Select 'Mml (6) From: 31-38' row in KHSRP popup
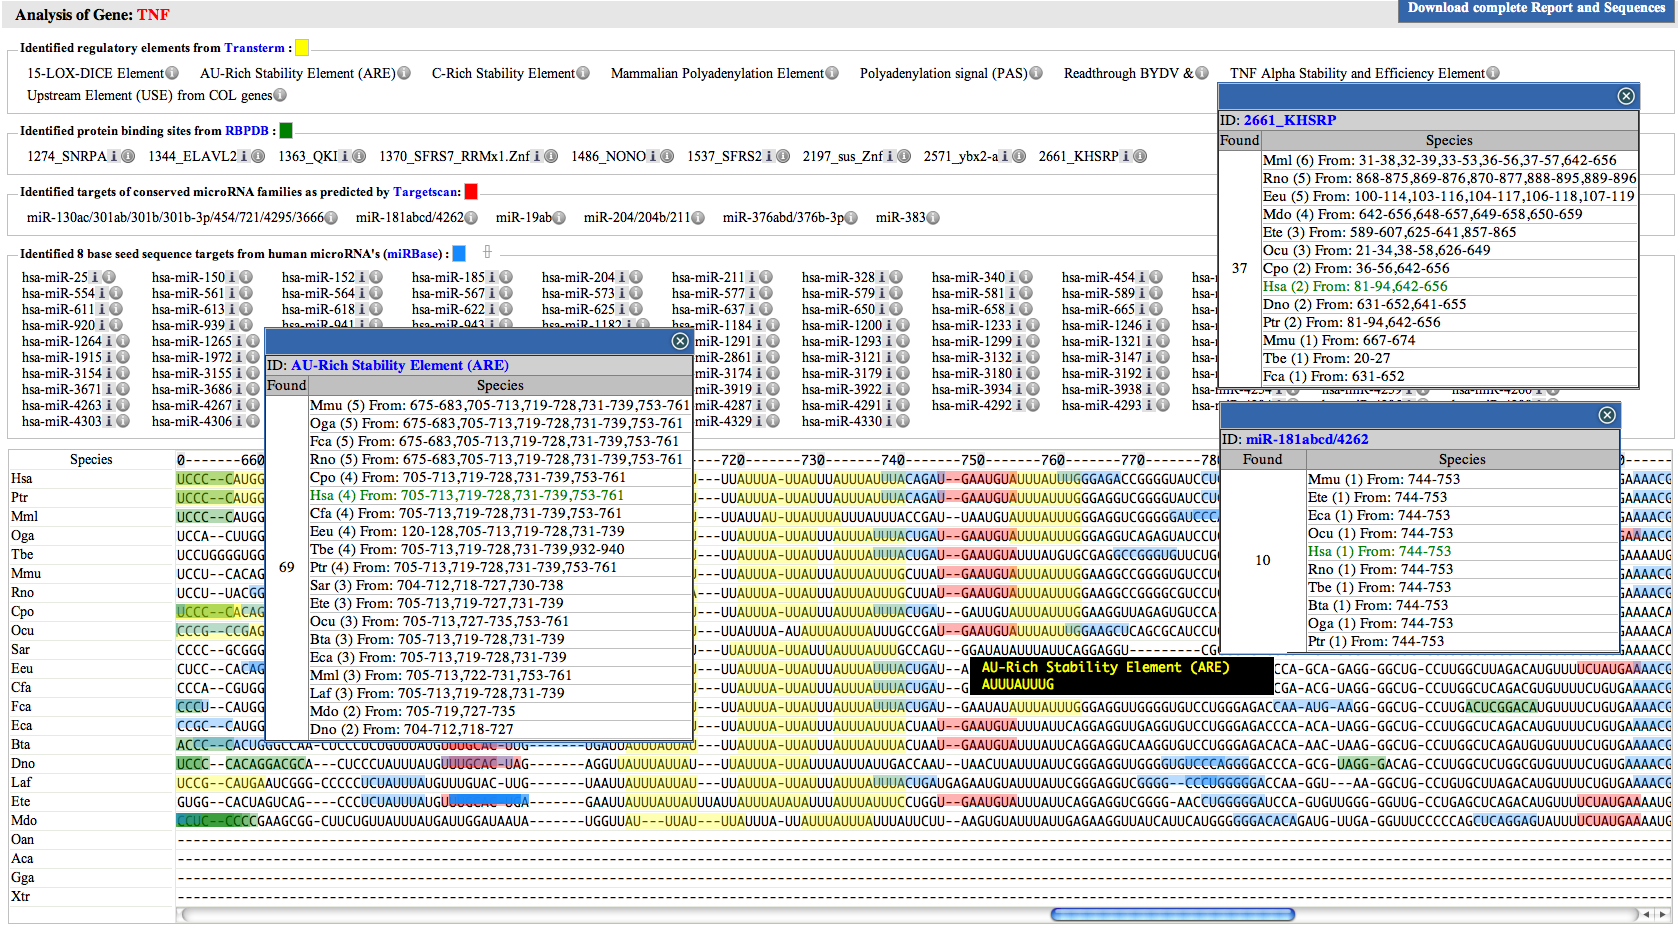The width and height of the screenshot is (1678, 928). (x=1449, y=160)
